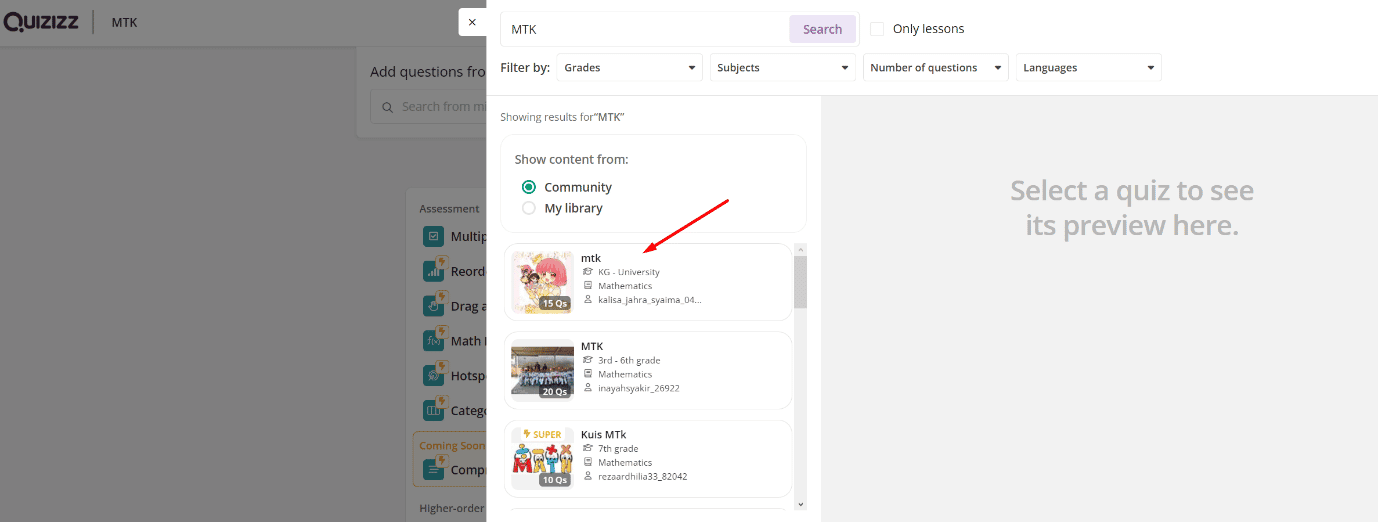The height and width of the screenshot is (522, 1378).
Task: Click the Search from library field behind
Action: click(428, 106)
